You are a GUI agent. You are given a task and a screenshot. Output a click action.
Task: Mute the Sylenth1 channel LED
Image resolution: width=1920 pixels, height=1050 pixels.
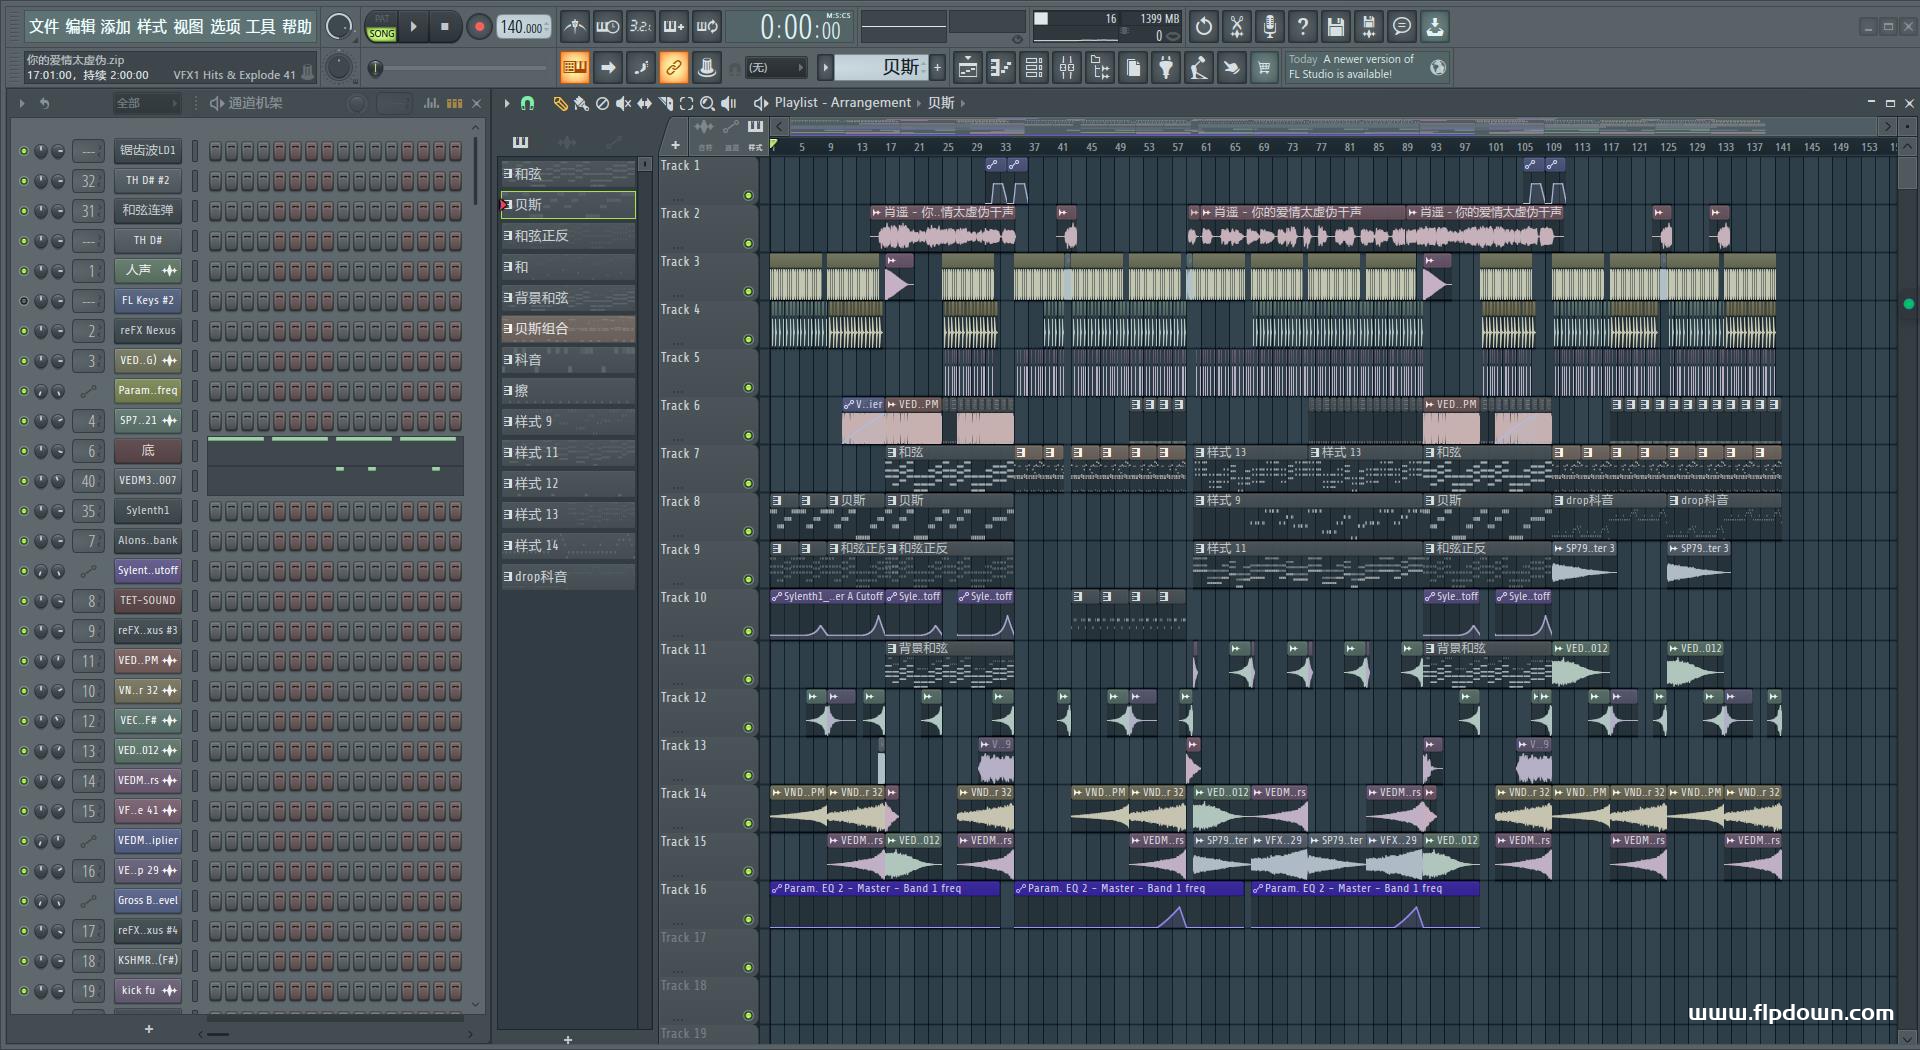[x=24, y=511]
